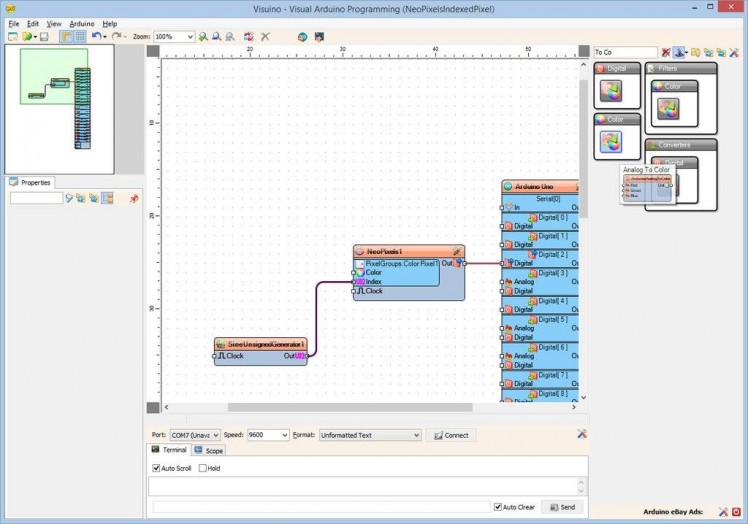Open the Arduino menu
The image size is (748, 524).
coord(82,23)
